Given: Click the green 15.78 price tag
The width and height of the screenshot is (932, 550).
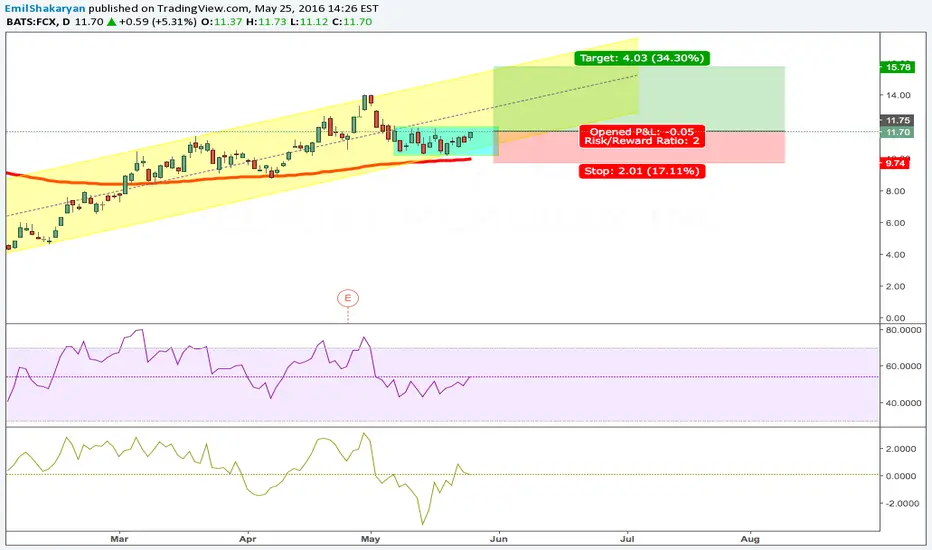Looking at the screenshot, I should click(897, 67).
